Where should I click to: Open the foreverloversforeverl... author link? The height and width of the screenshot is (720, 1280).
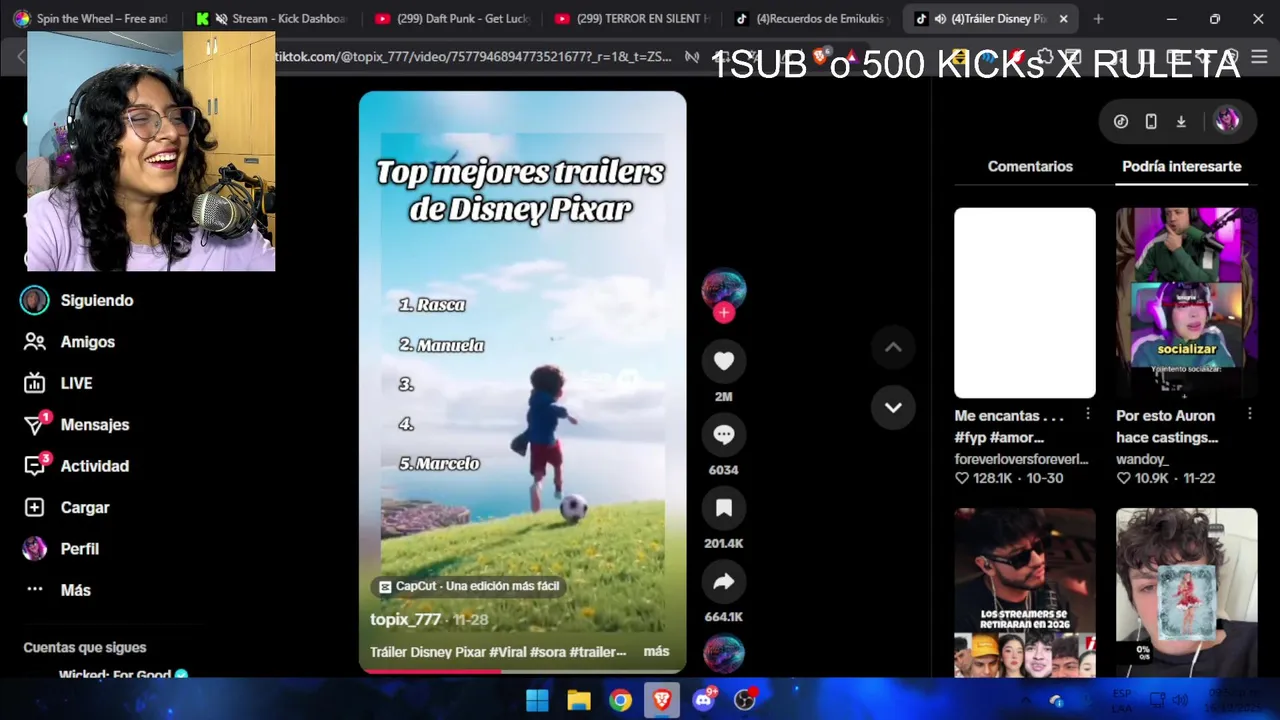tap(1021, 459)
